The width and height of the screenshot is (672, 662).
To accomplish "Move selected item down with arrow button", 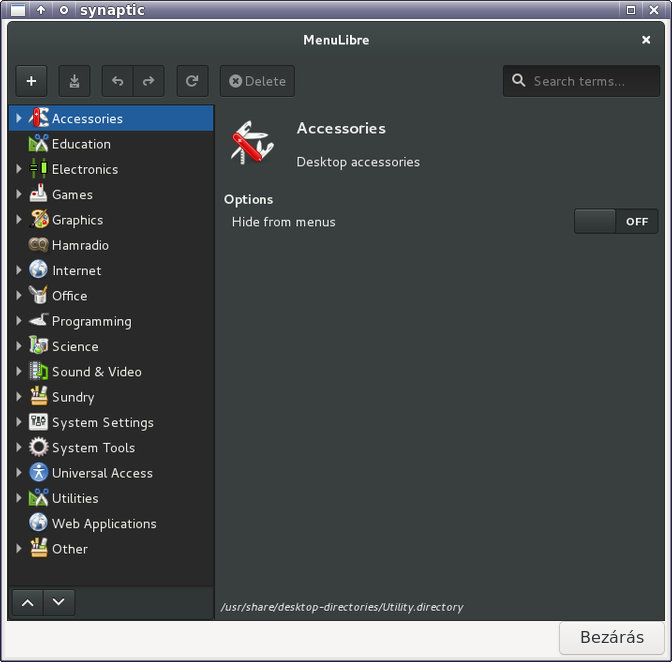I will (59, 602).
